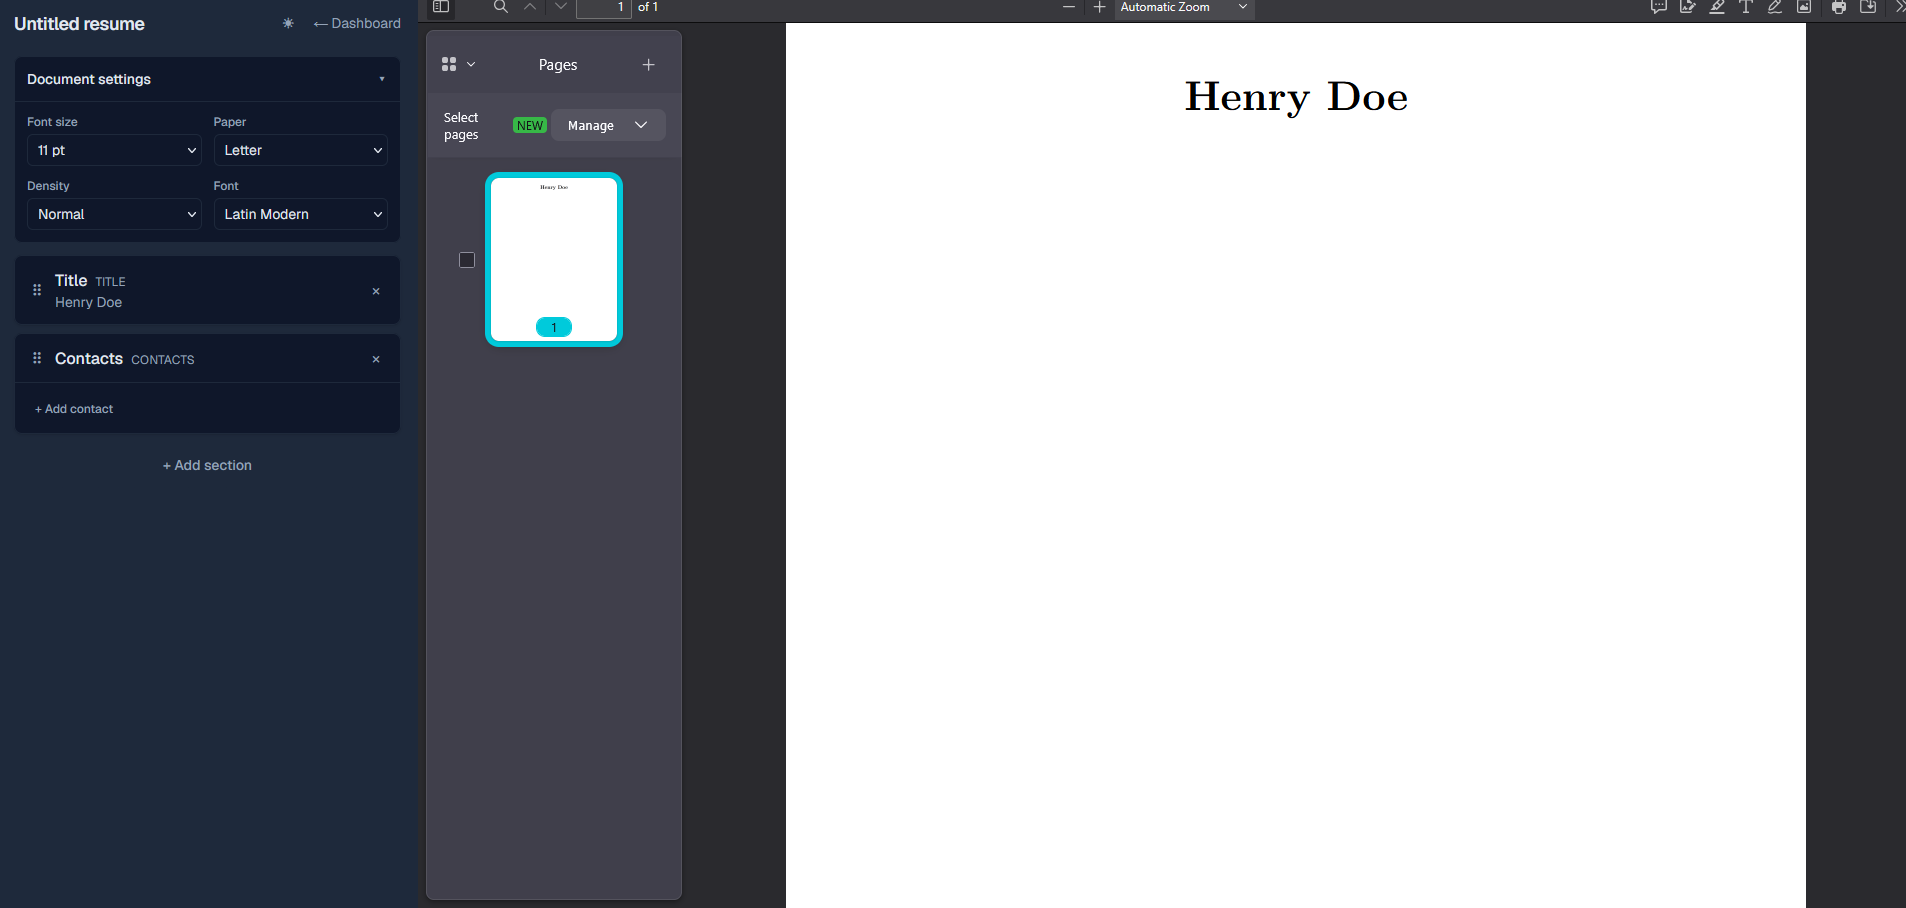The image size is (1906, 908).
Task: Select the highlight annotation tool
Action: [x=1717, y=7]
